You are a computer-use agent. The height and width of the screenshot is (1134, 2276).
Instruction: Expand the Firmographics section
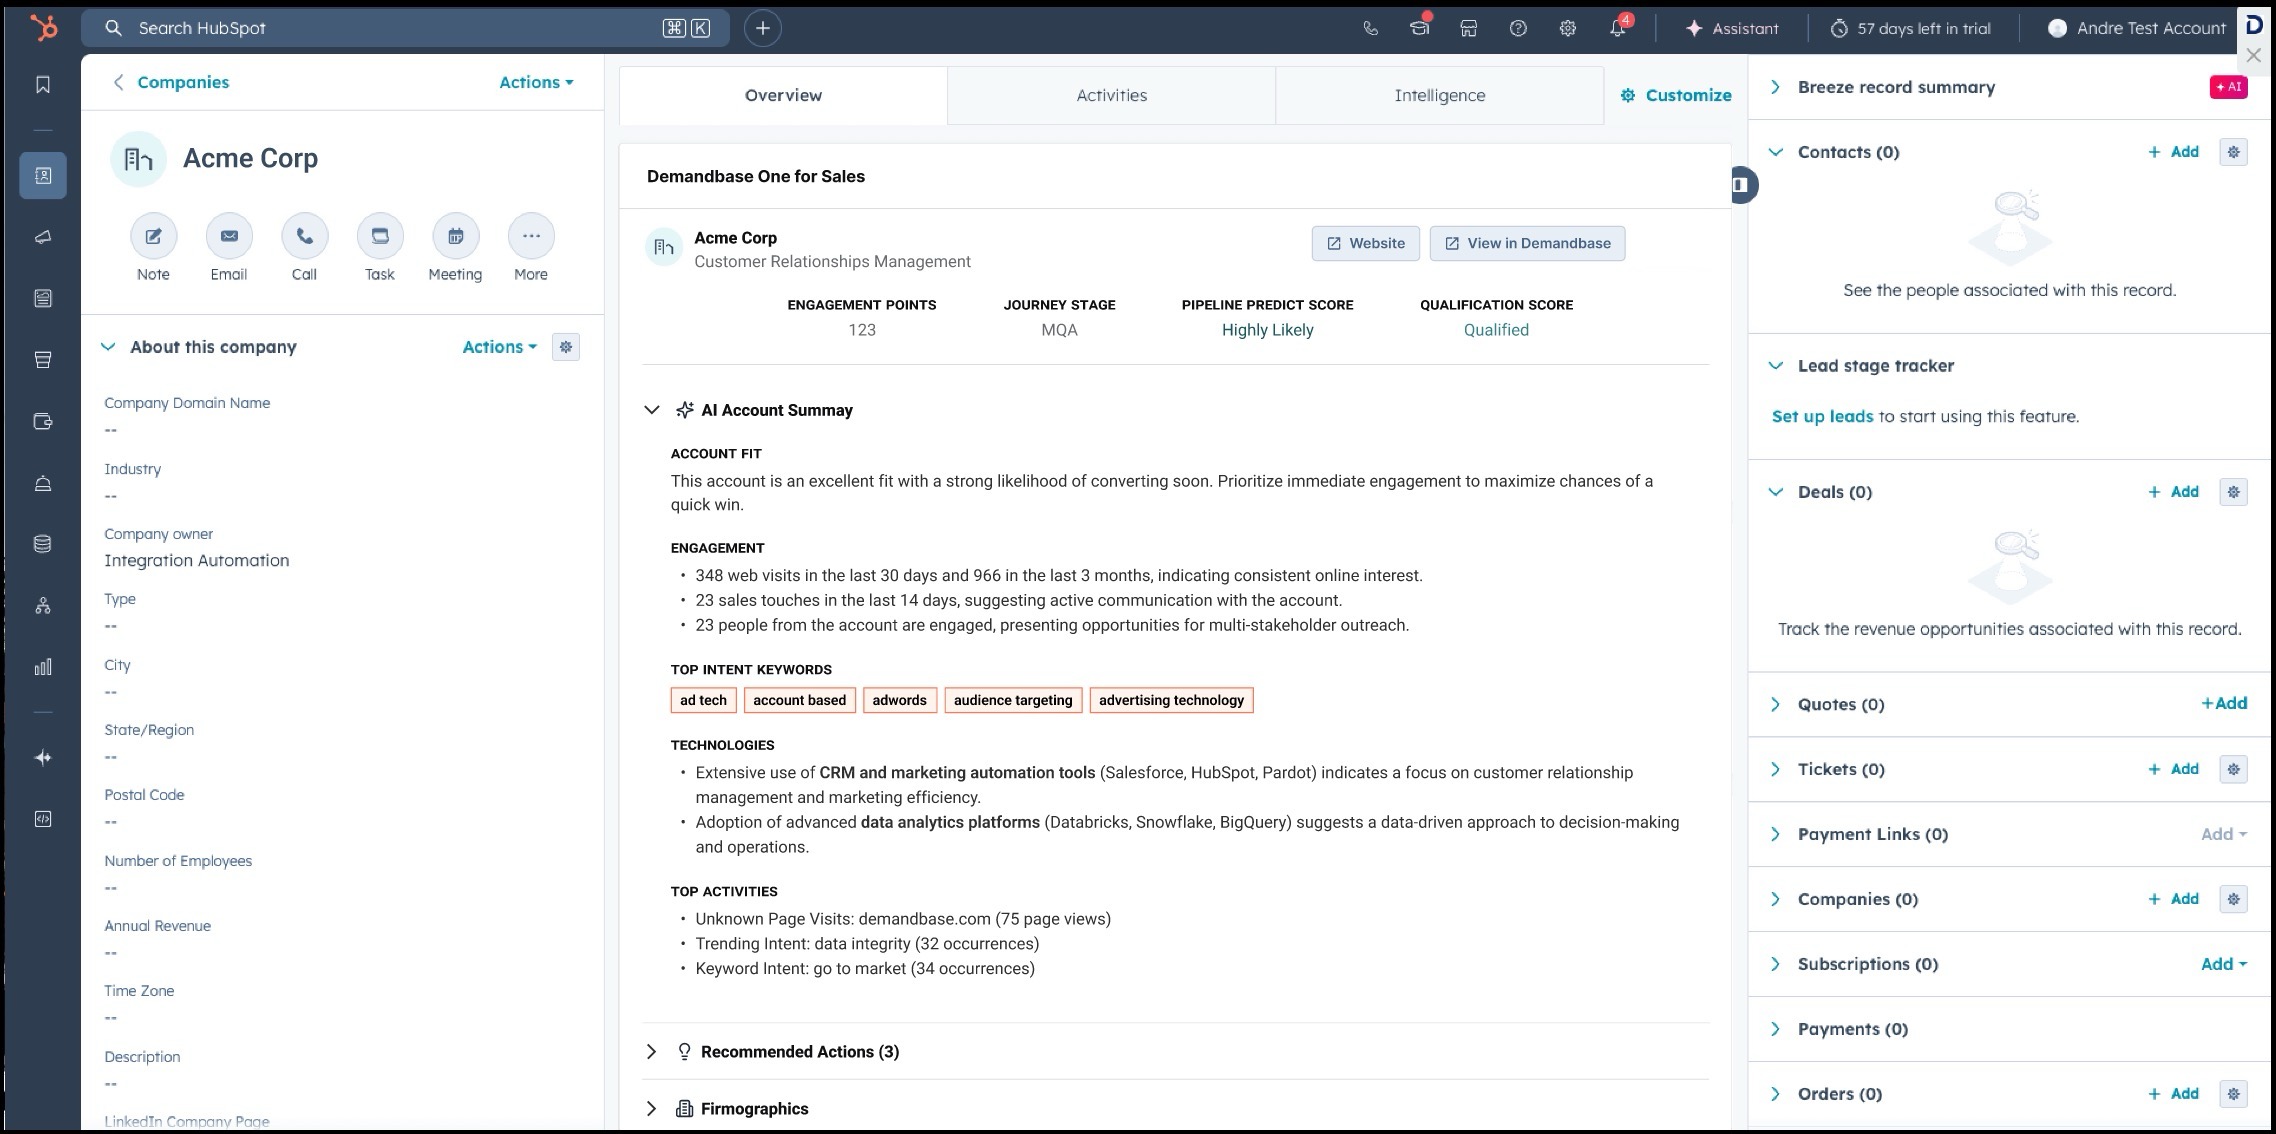pos(652,1109)
